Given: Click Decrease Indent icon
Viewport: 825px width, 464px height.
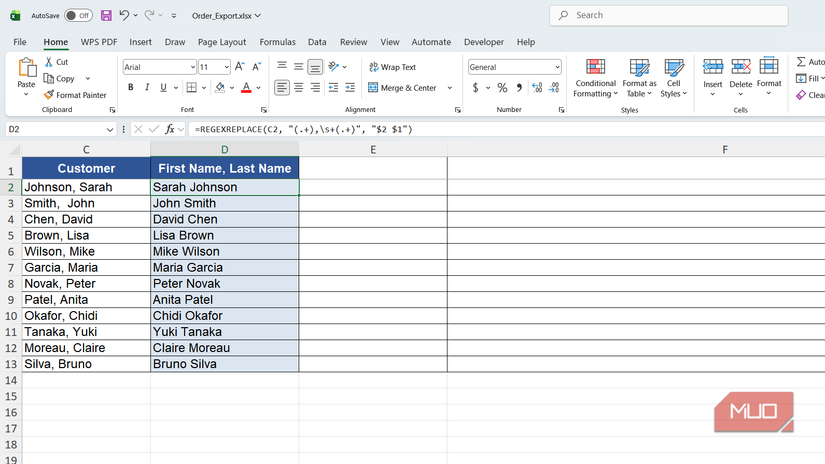Looking at the screenshot, I should (334, 87).
